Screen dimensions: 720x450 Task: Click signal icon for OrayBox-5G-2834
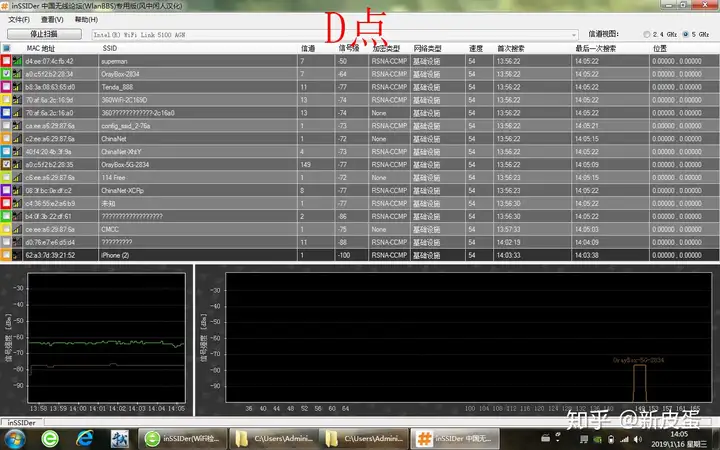[17, 164]
